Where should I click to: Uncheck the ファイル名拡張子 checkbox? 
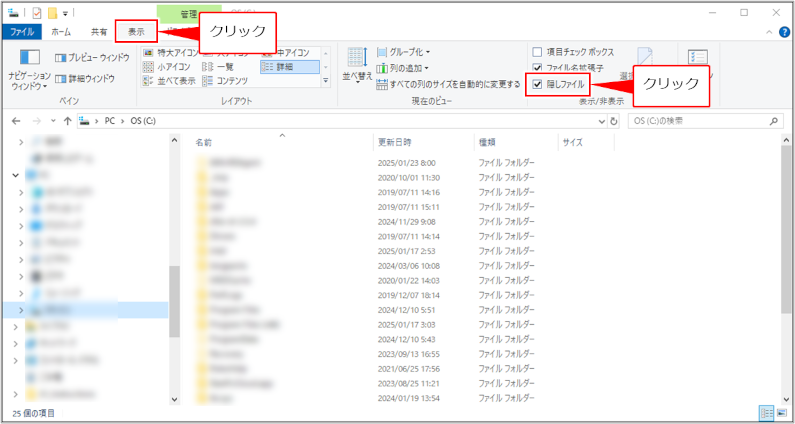pyautogui.click(x=538, y=68)
